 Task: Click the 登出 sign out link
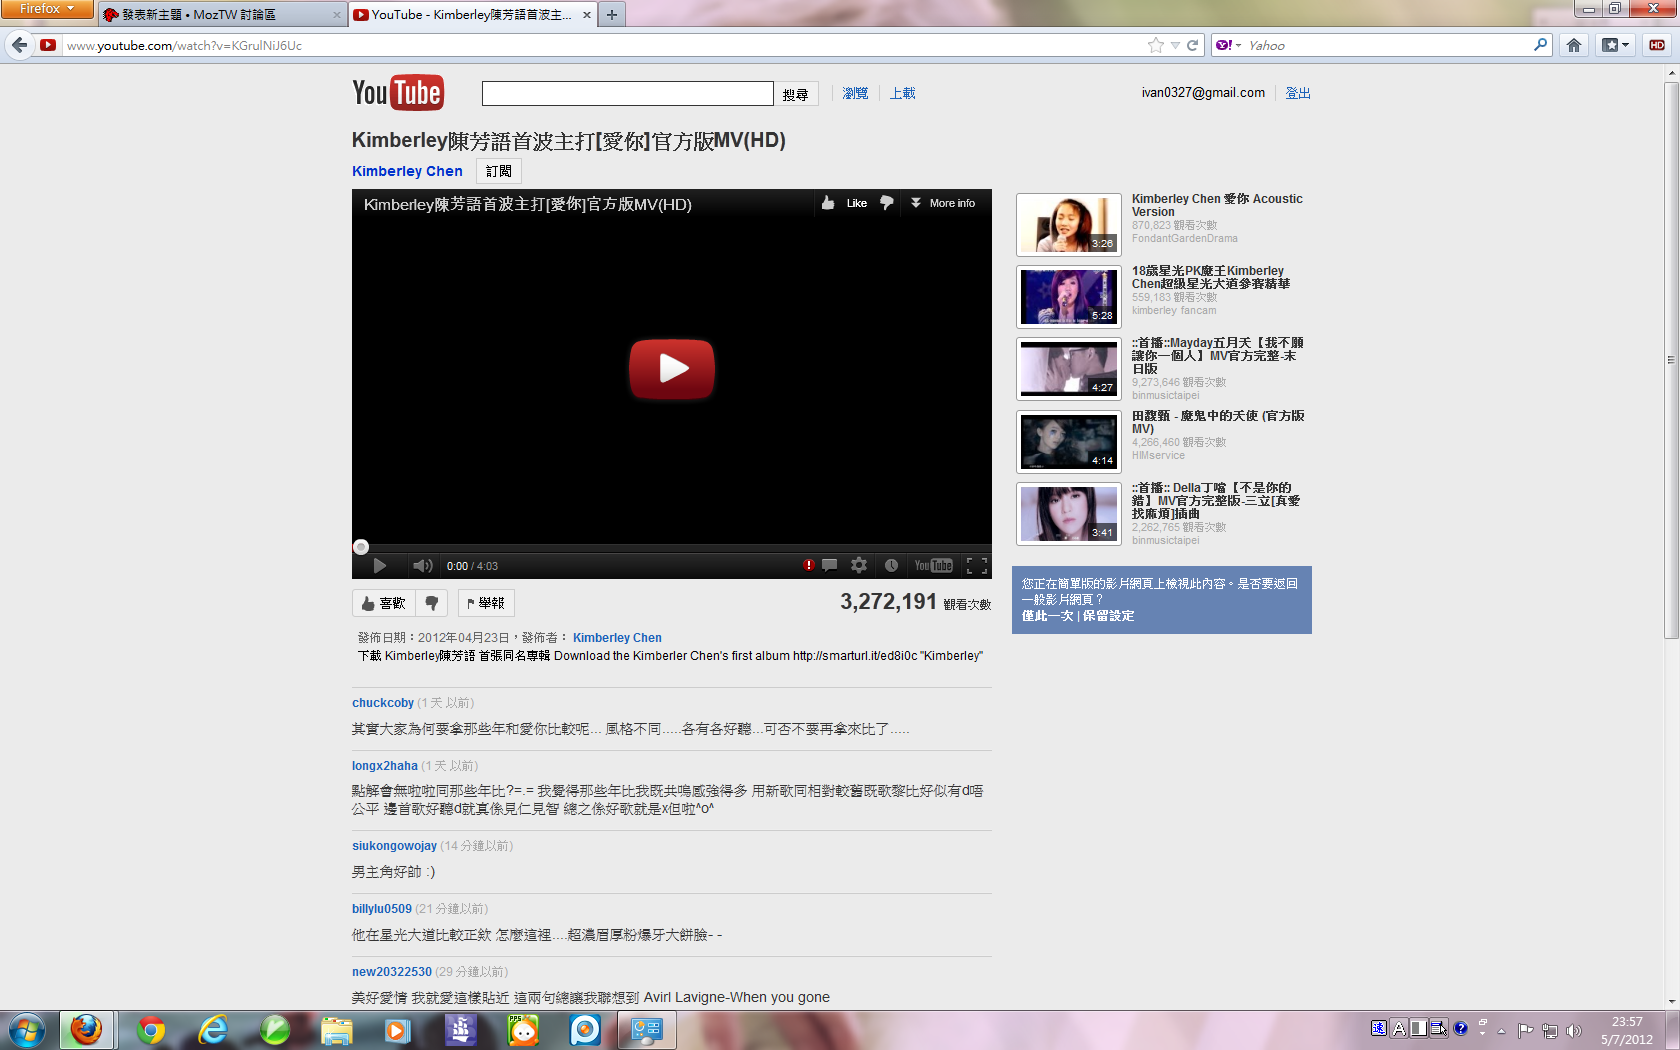click(x=1298, y=93)
